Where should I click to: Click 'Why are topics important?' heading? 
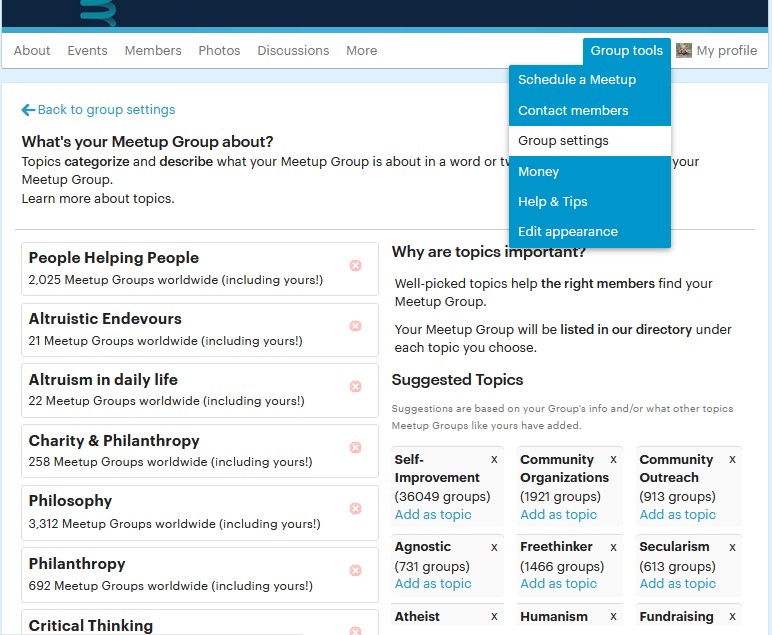[x=489, y=252]
